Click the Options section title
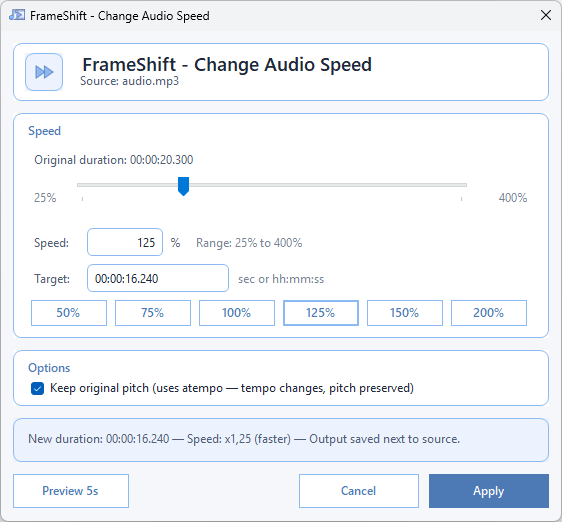The width and height of the screenshot is (562, 522). 49,368
